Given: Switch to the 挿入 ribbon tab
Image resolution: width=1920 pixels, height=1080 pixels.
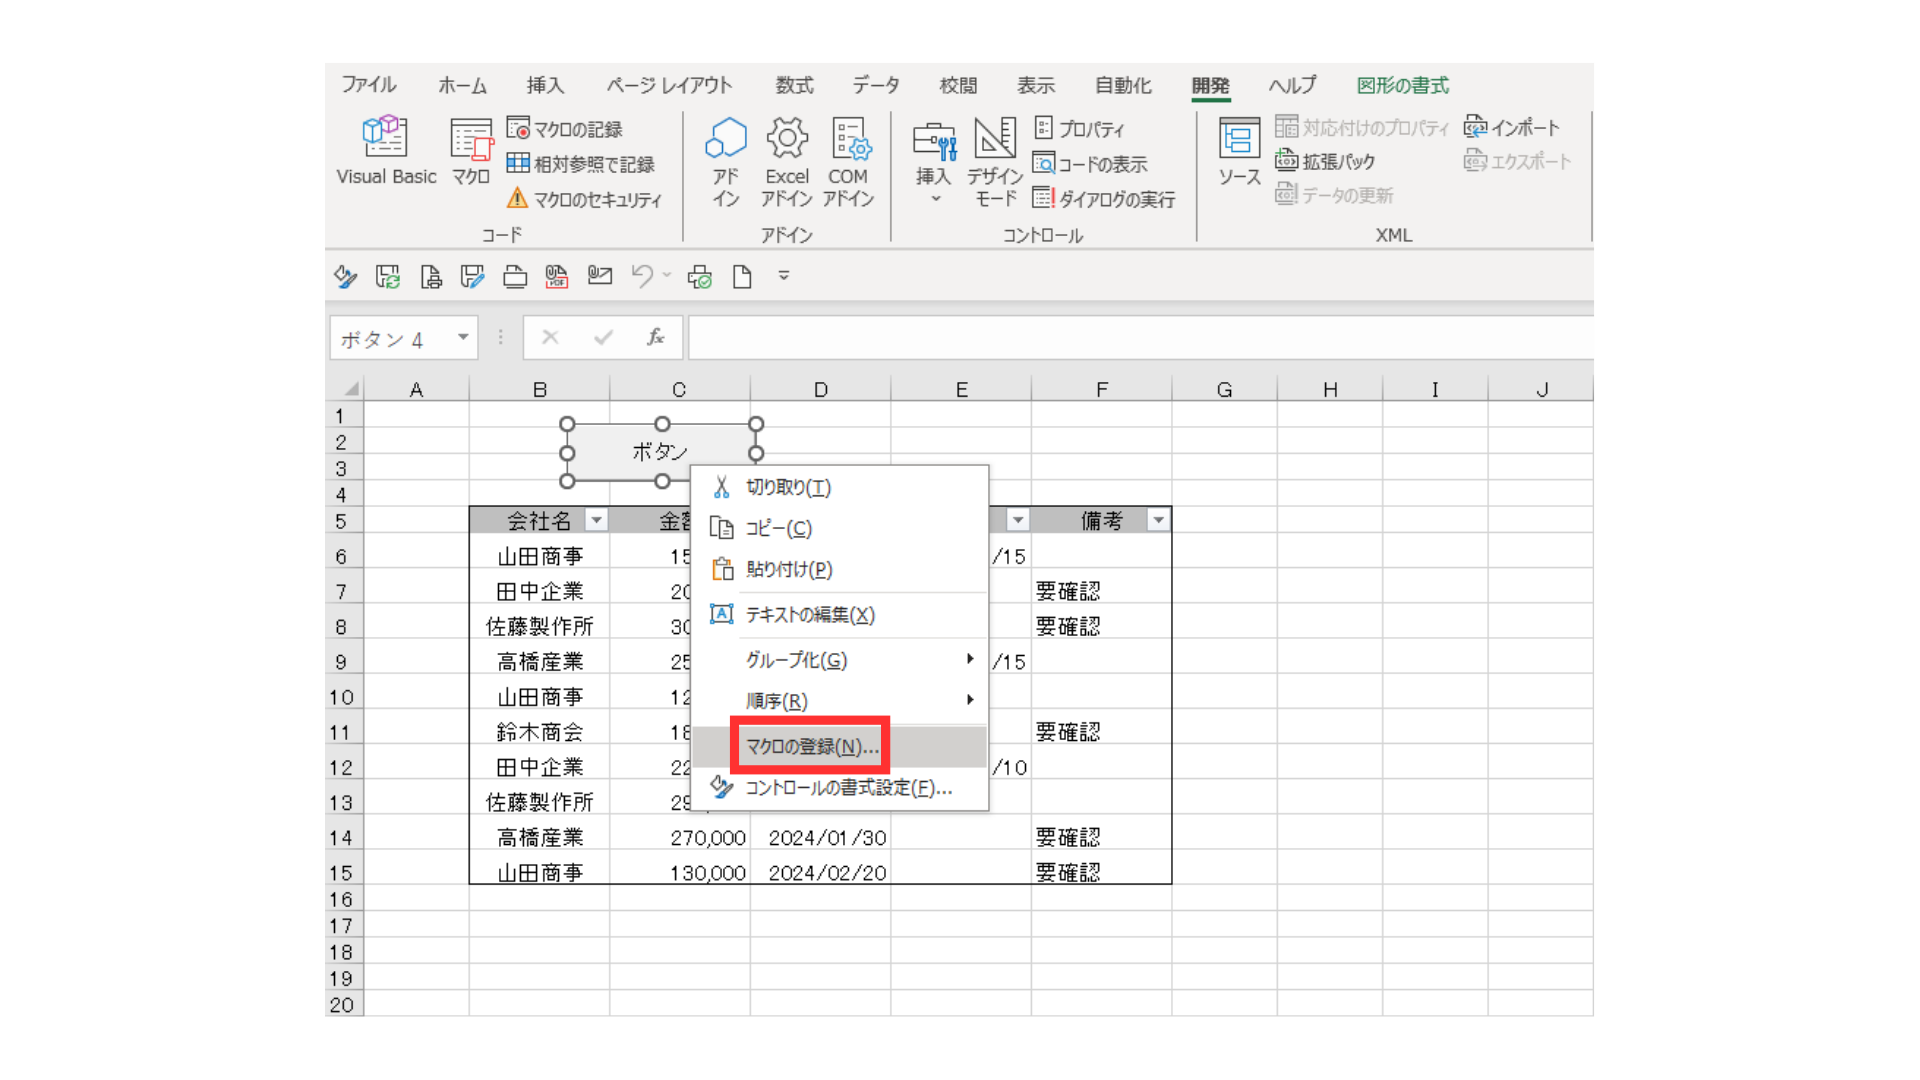Looking at the screenshot, I should coord(545,85).
